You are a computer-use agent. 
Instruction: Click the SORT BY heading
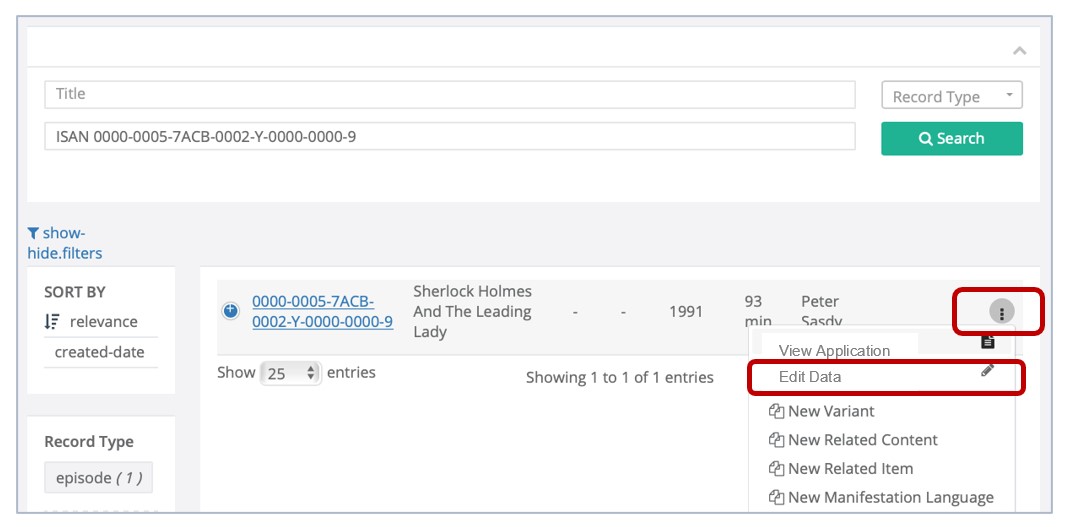click(75, 292)
